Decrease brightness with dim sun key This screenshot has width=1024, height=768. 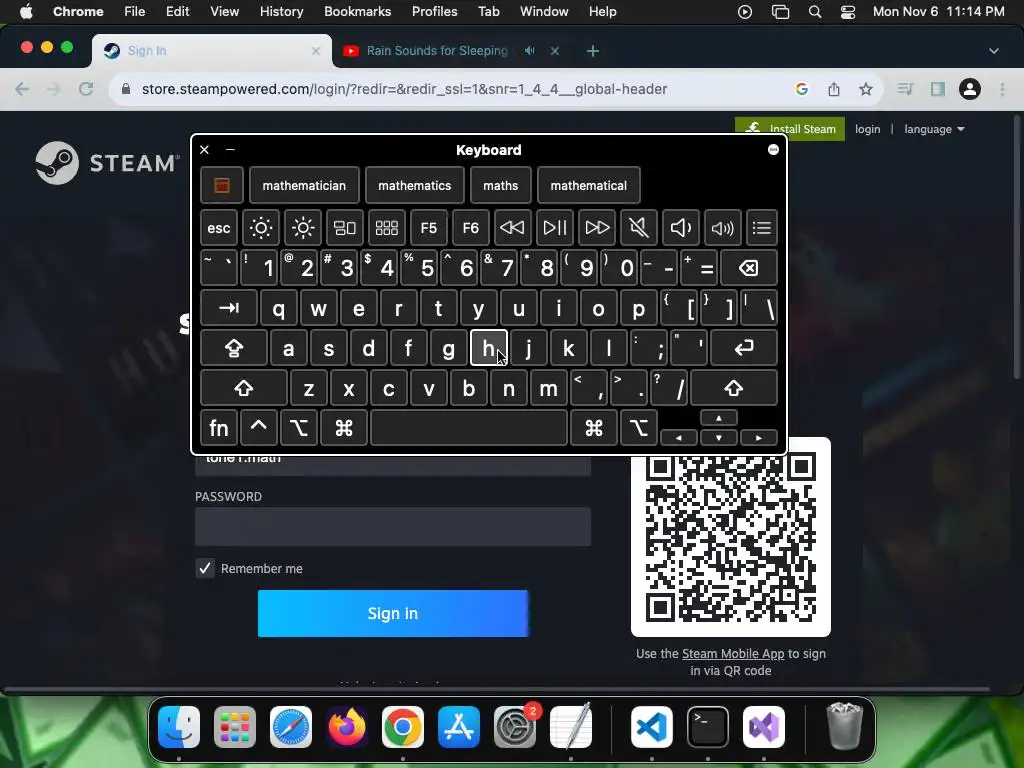(261, 228)
